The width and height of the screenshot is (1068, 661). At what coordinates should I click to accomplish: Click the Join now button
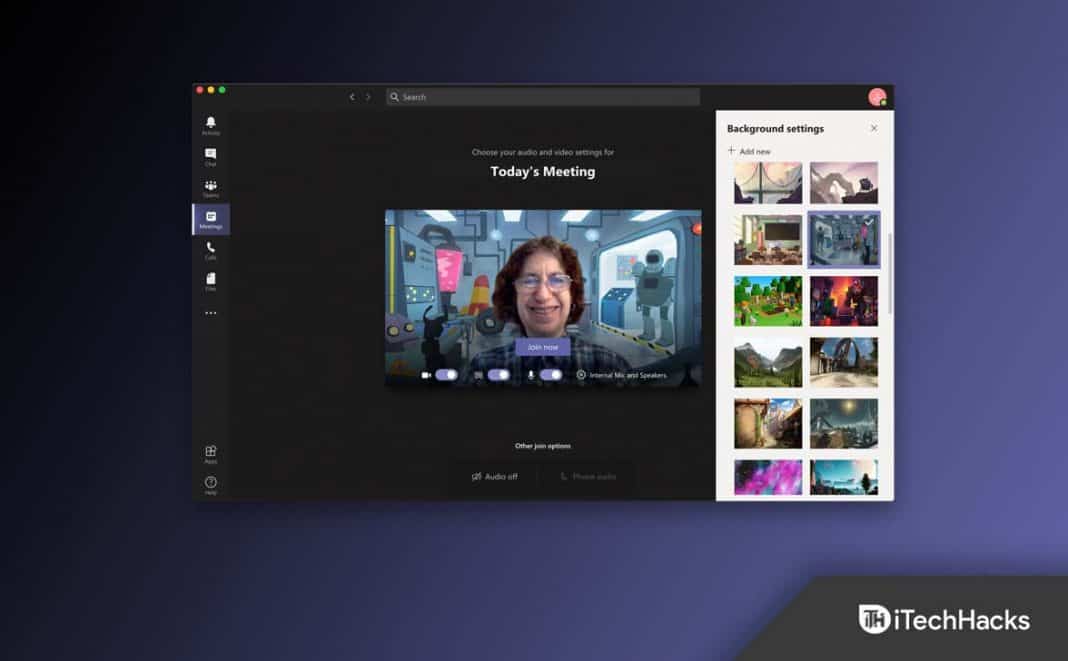click(x=541, y=345)
